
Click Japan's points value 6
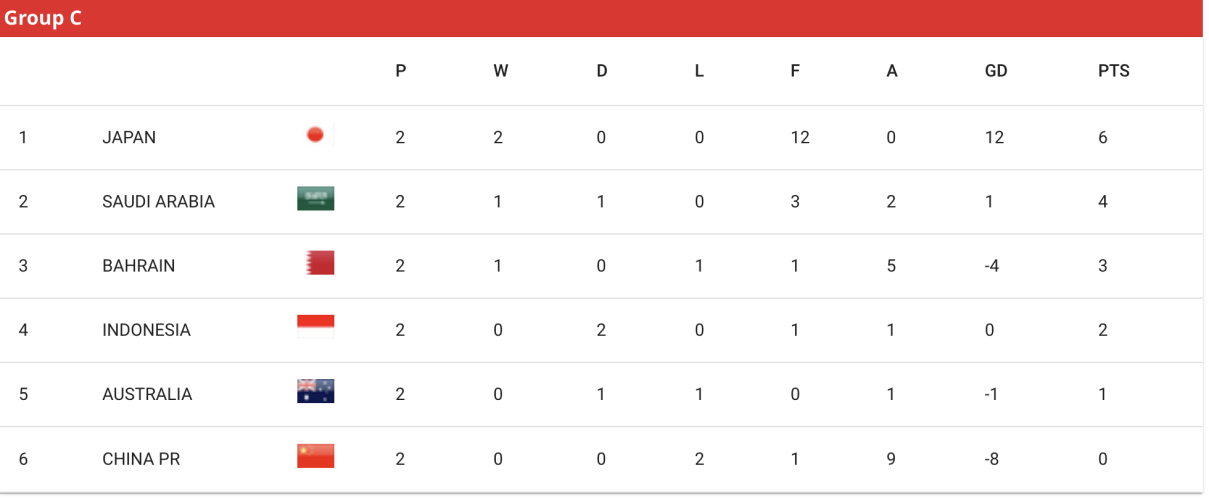1103,137
